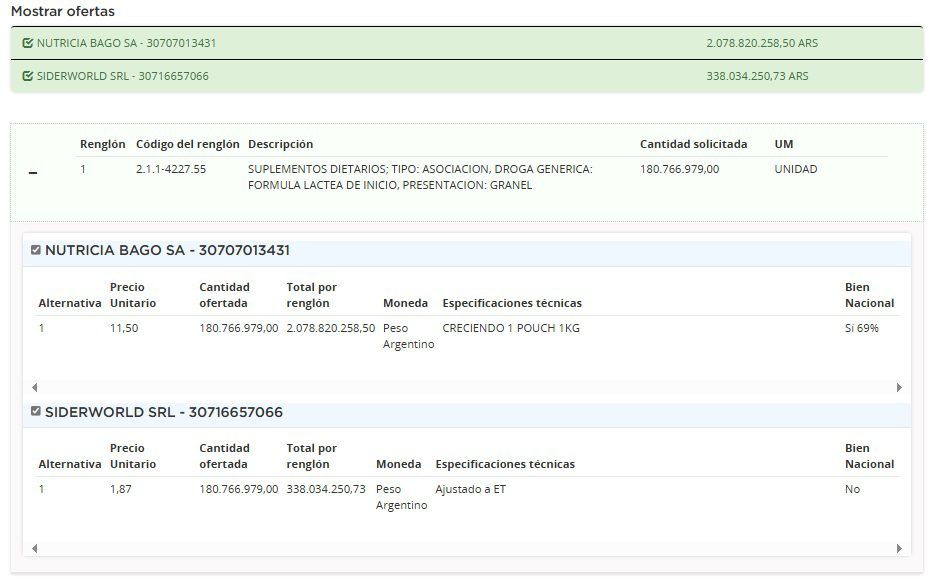Select the 2.078.820.258,50 ARS total amount
This screenshot has height=584, width=937.
(761, 43)
